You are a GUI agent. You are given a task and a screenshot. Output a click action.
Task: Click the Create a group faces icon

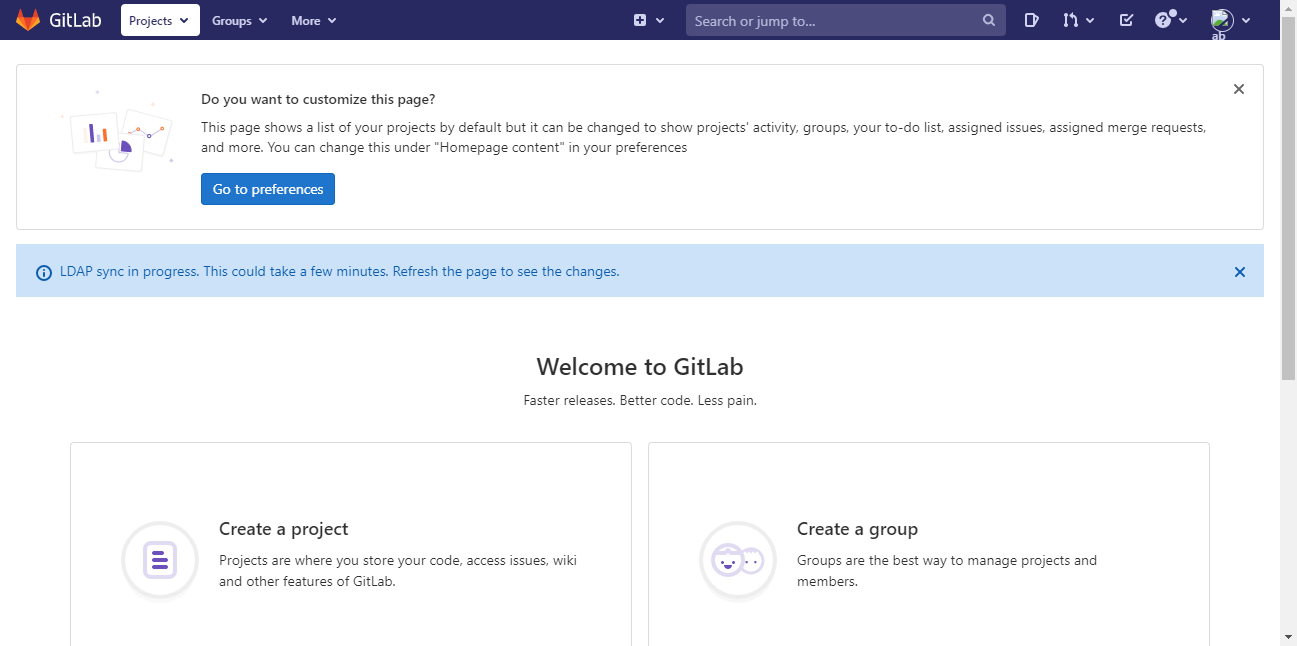(737, 560)
